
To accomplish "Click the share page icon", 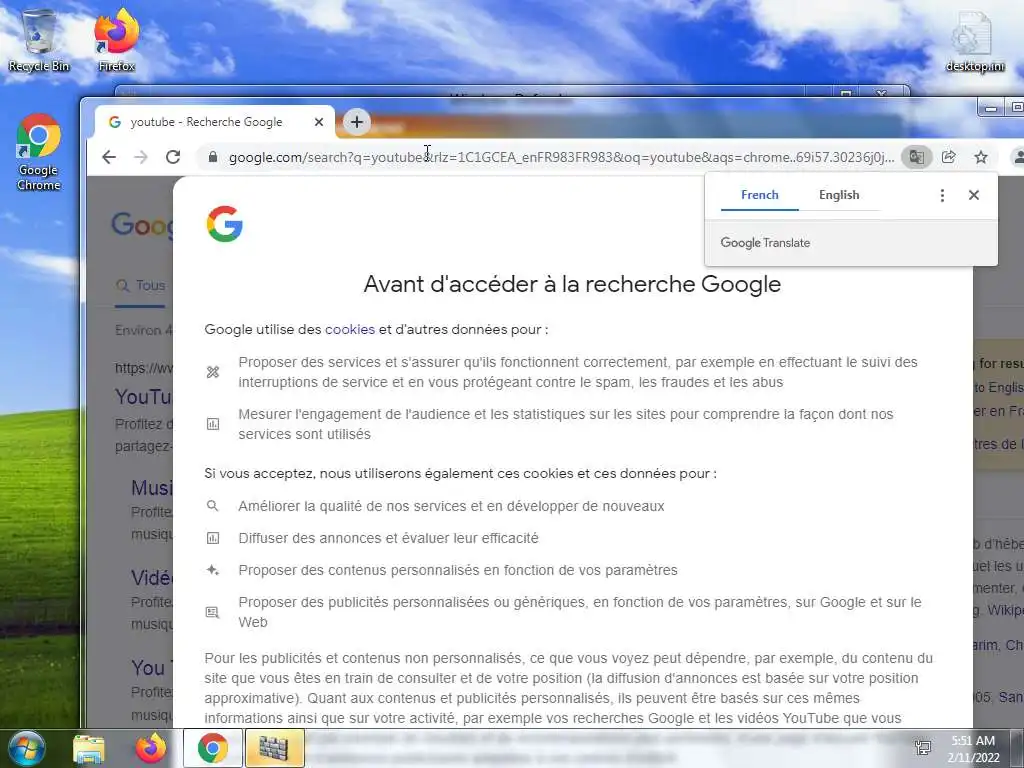I will click(949, 157).
